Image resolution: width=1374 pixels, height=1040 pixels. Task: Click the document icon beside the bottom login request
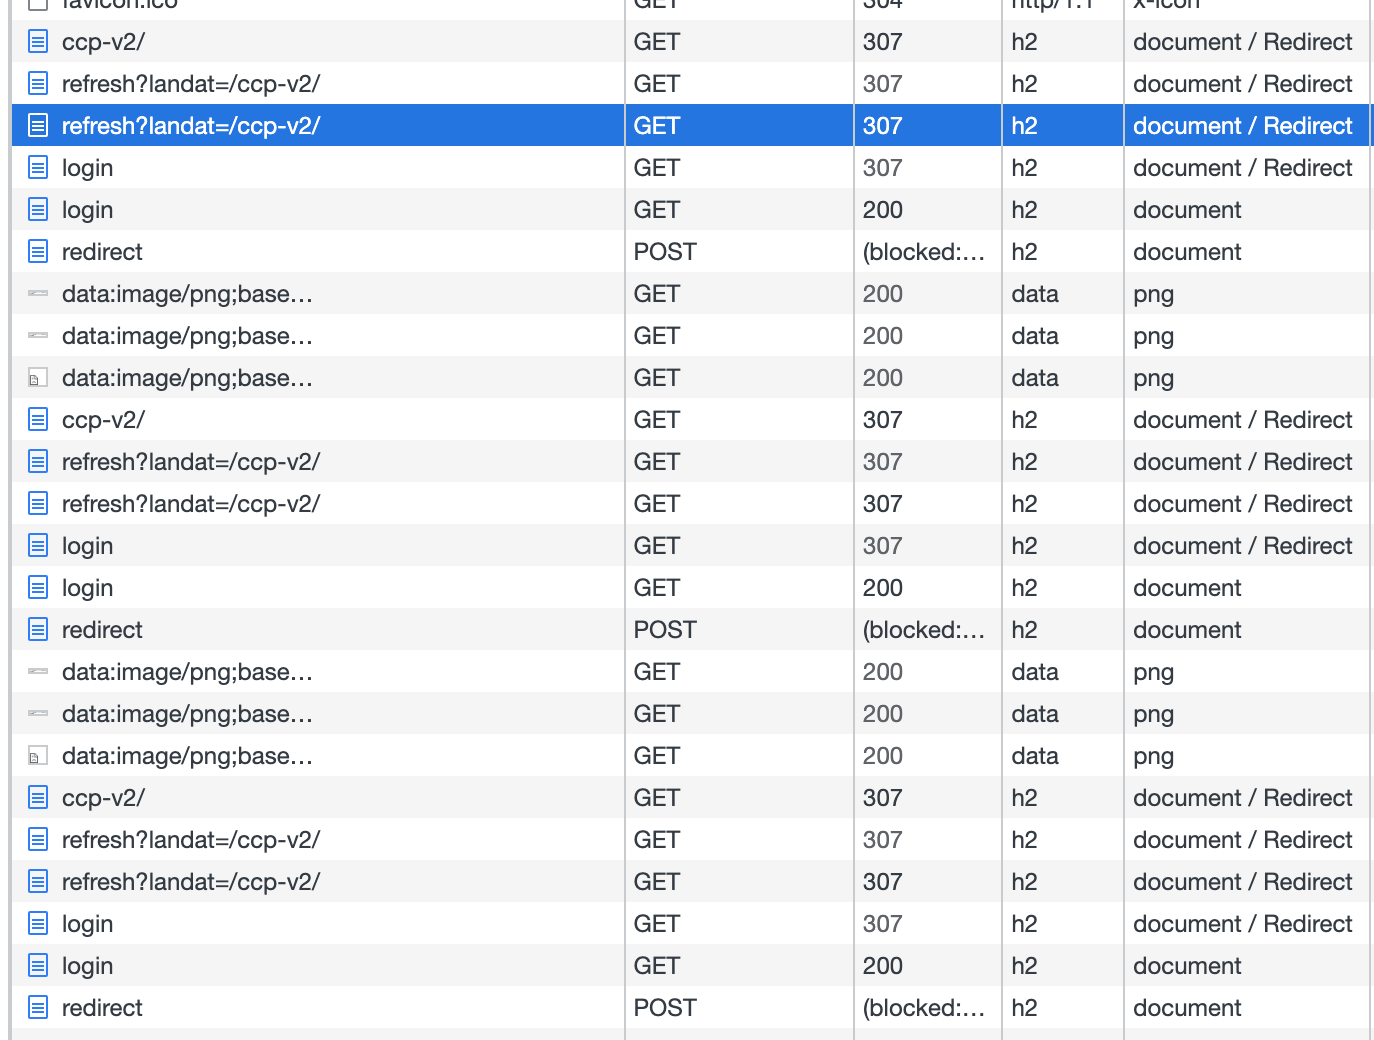coord(38,965)
